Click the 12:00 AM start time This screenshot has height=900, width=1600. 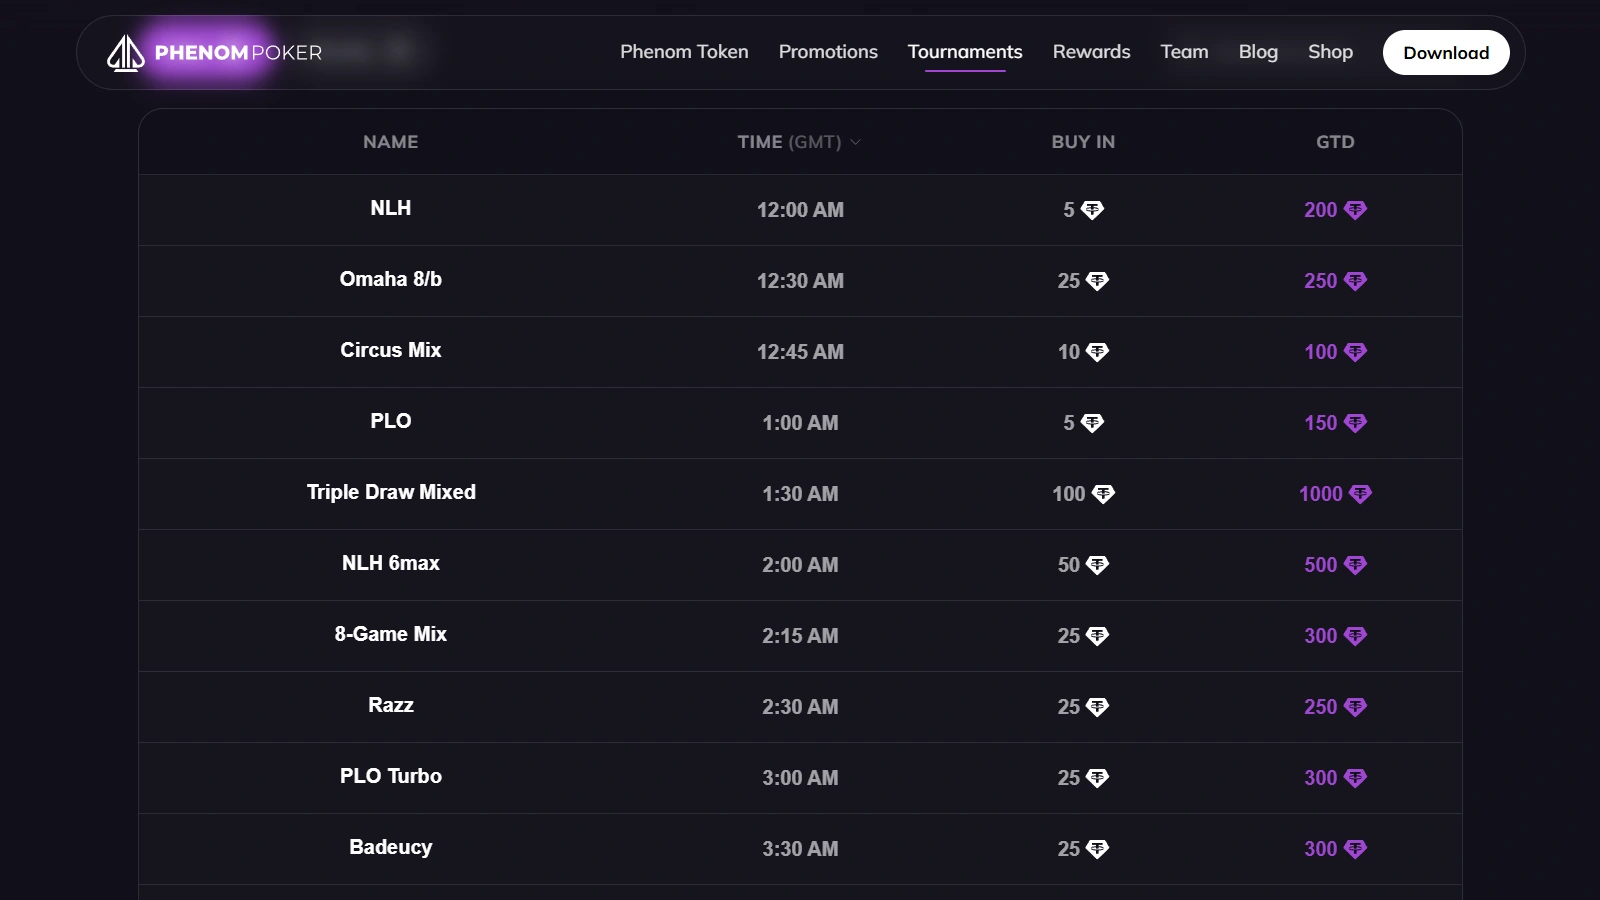click(x=800, y=210)
